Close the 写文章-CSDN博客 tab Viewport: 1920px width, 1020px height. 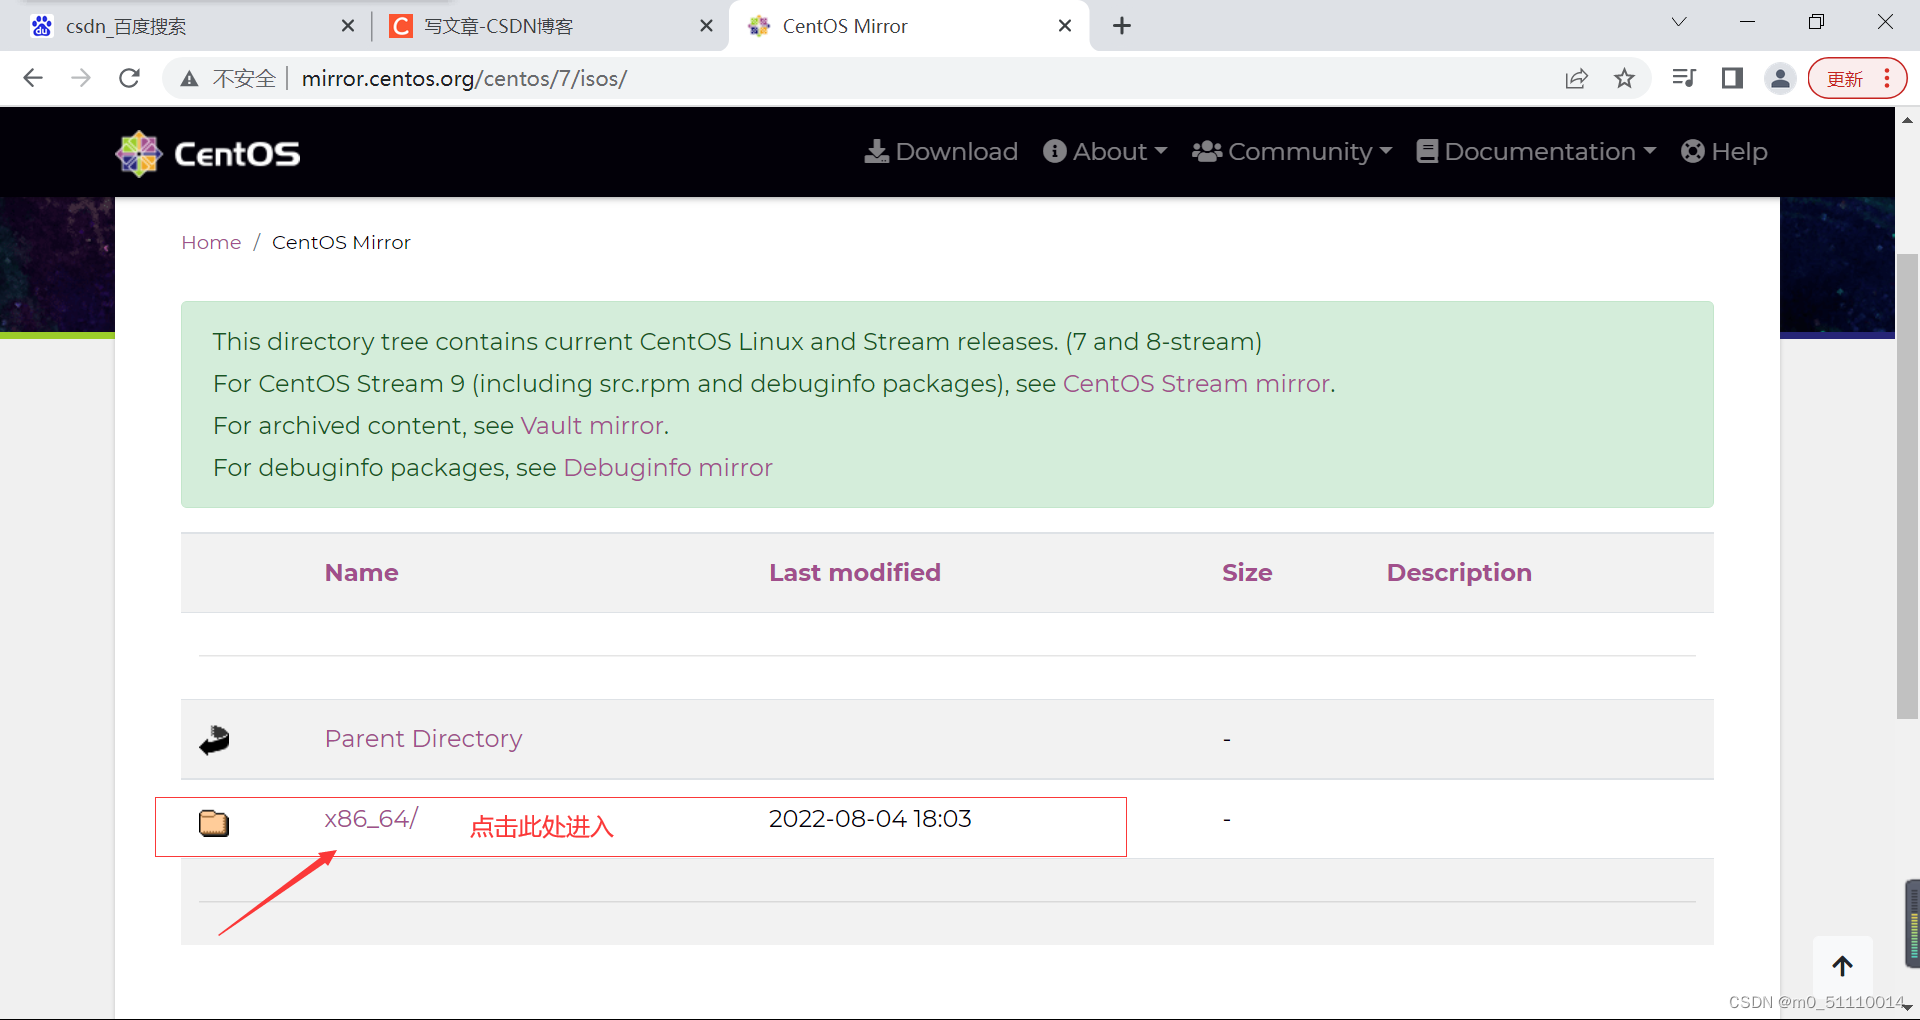pyautogui.click(x=706, y=26)
